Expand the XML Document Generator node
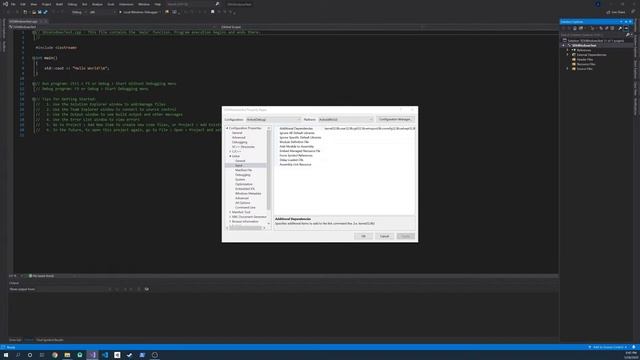640x360 pixels. pos(230,217)
